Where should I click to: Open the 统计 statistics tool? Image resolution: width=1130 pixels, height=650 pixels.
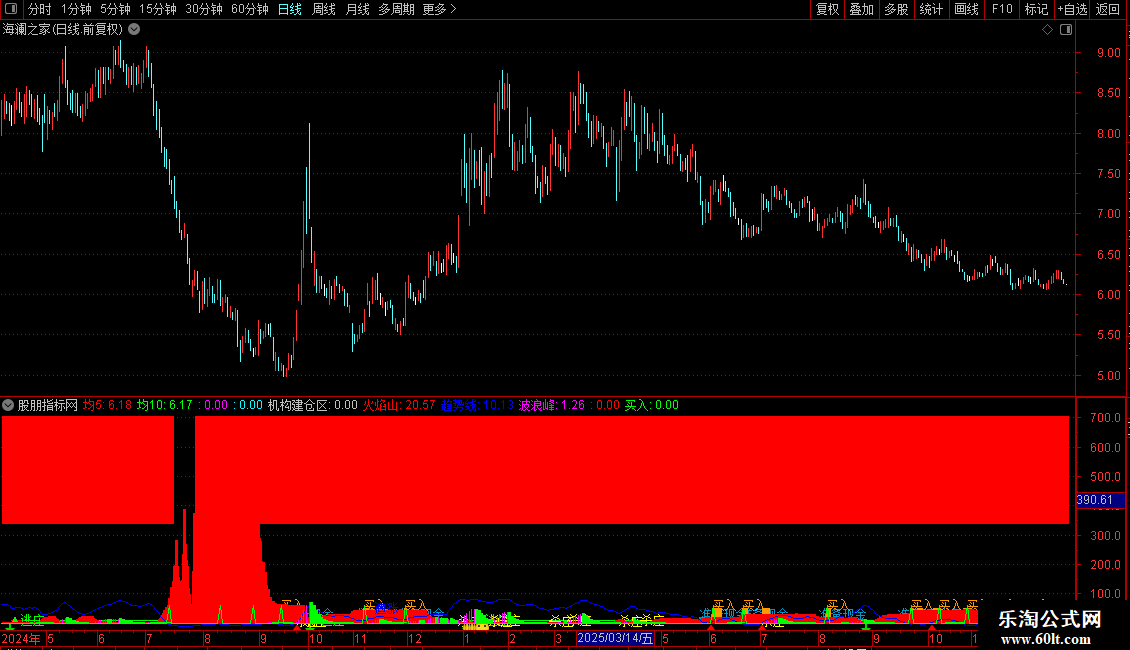pos(931,9)
